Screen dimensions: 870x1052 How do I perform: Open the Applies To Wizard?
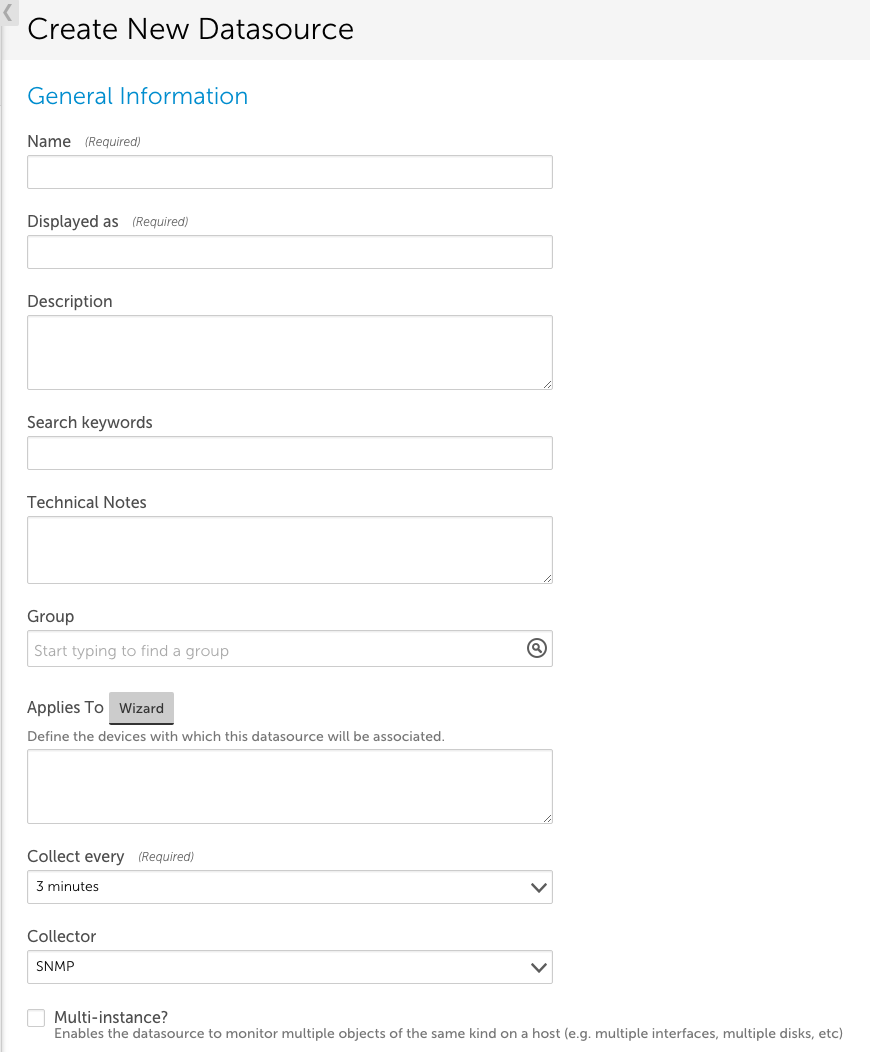pos(141,708)
